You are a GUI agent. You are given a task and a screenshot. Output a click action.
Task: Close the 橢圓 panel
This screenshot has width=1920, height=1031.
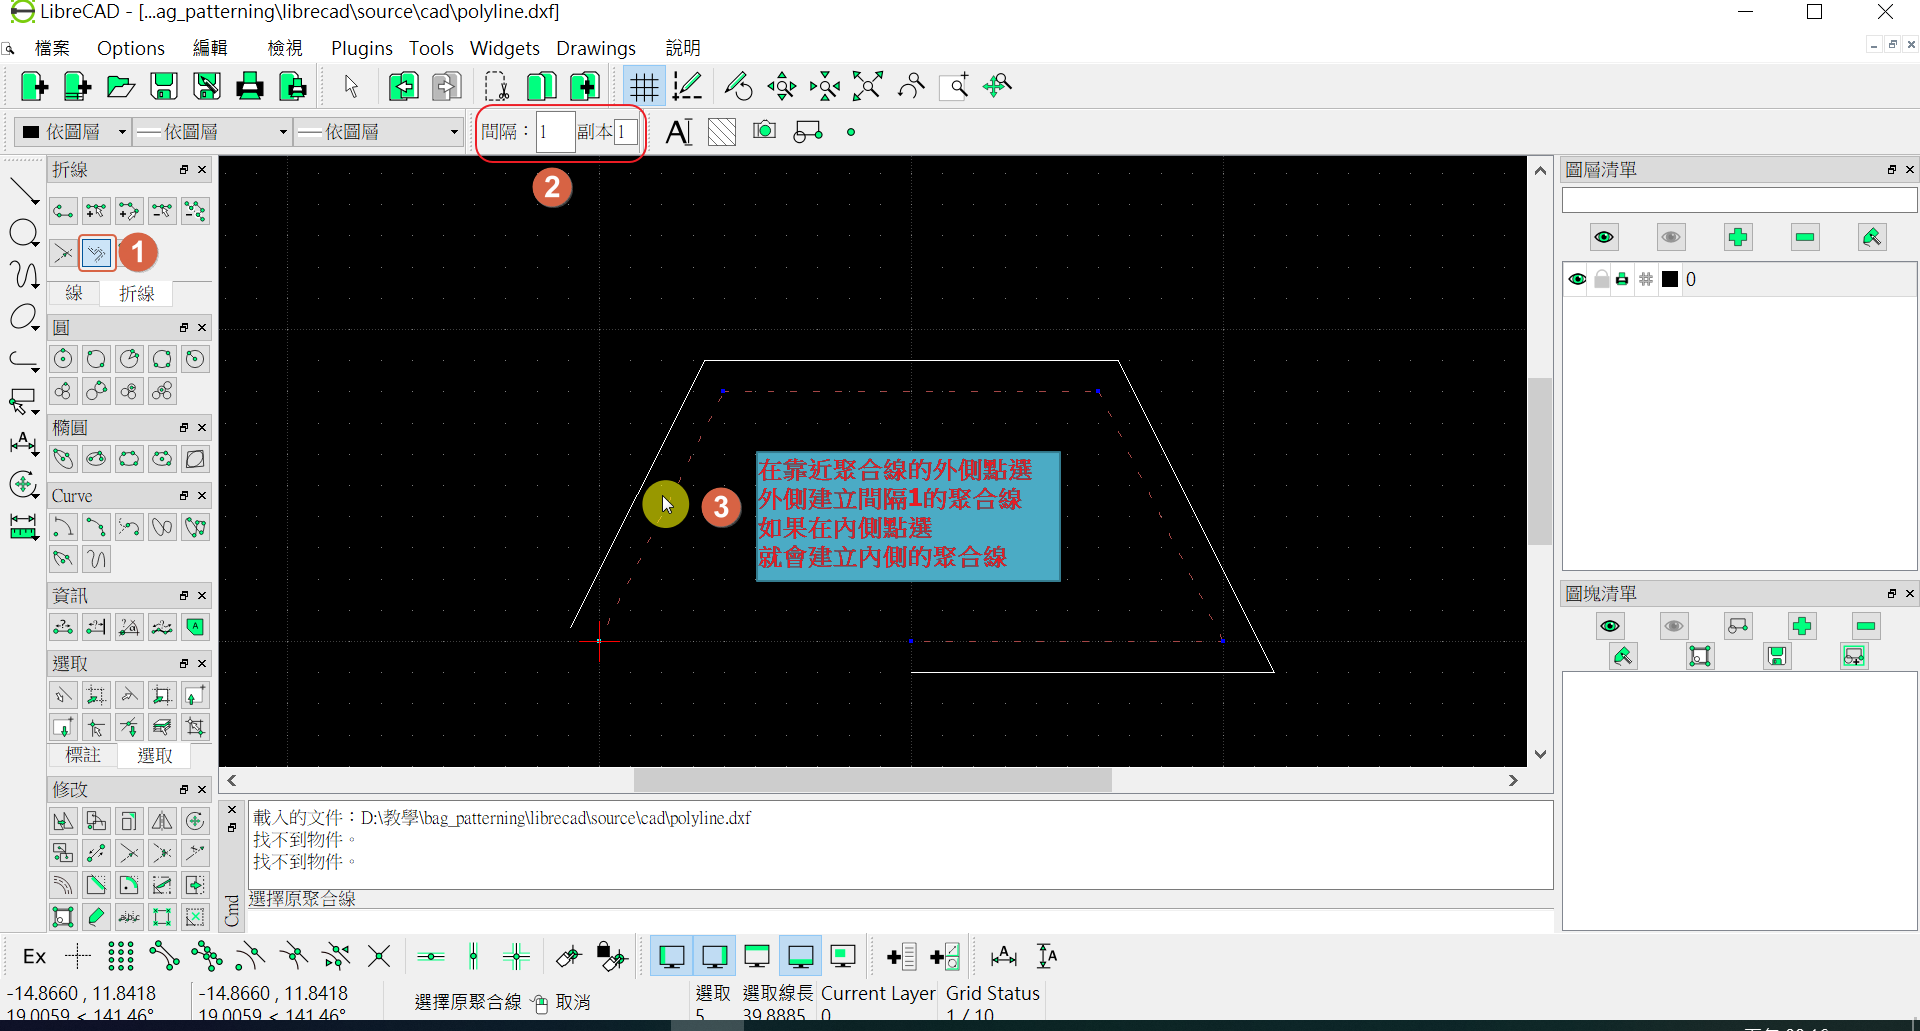(202, 428)
